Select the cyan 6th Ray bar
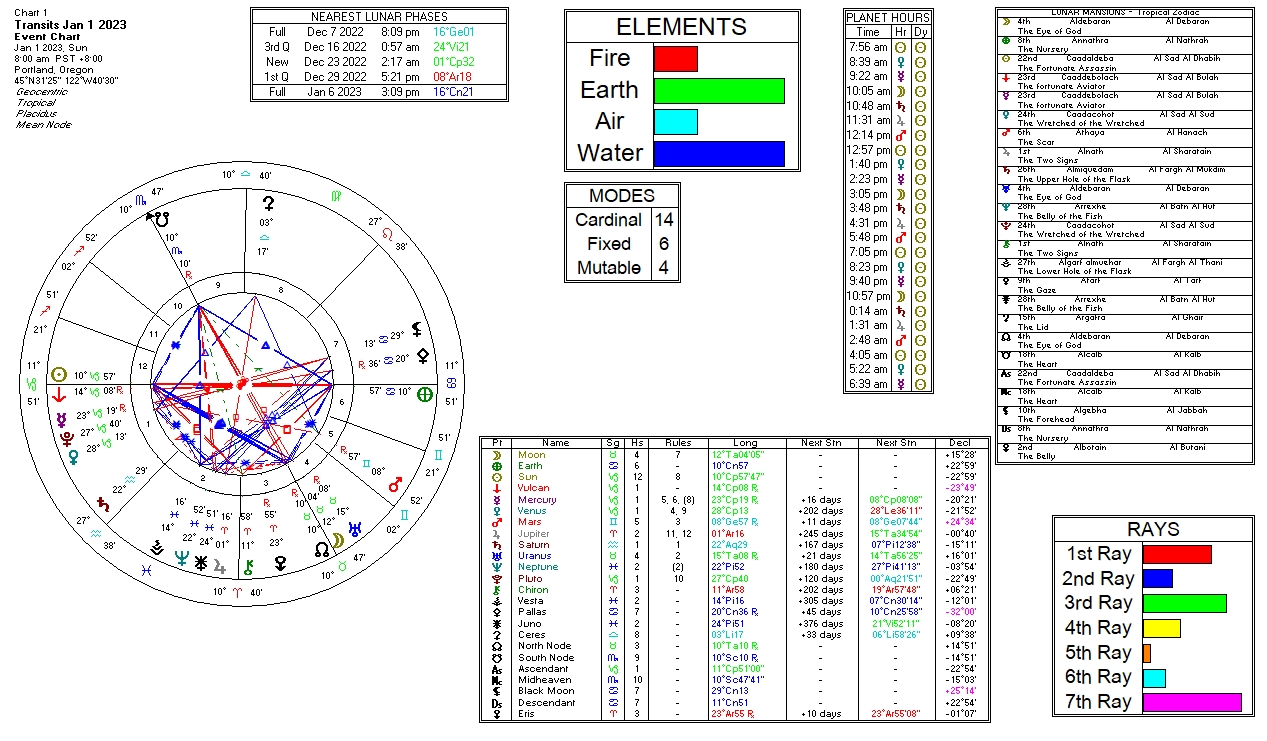Viewport: 1267px width, 741px height. coord(1155,678)
